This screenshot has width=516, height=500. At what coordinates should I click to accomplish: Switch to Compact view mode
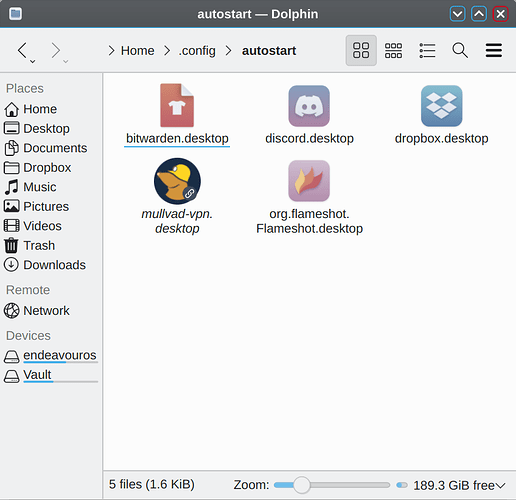point(393,50)
